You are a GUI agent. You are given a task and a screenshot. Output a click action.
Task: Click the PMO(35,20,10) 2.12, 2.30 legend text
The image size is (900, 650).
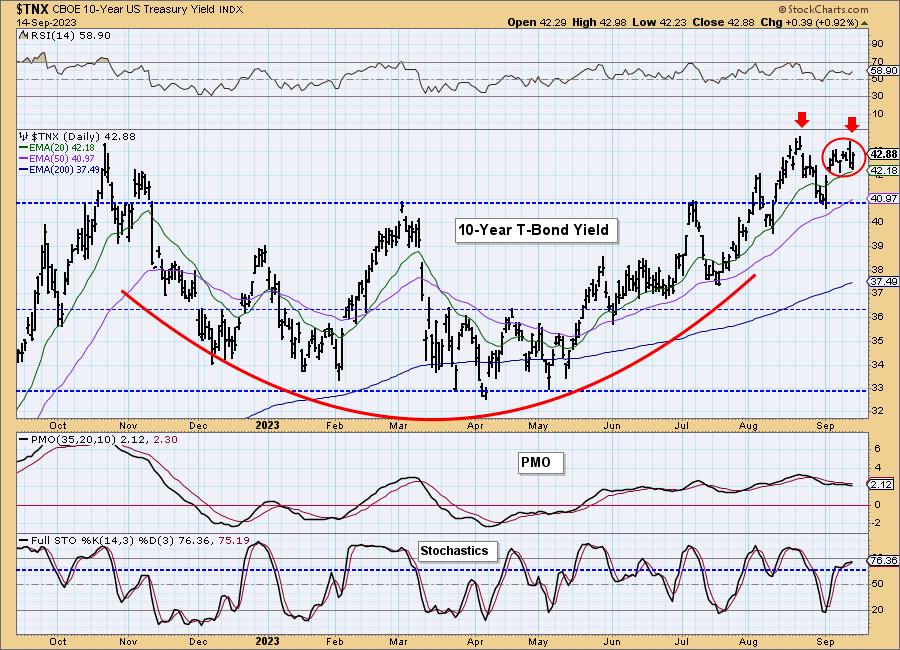click(x=104, y=439)
